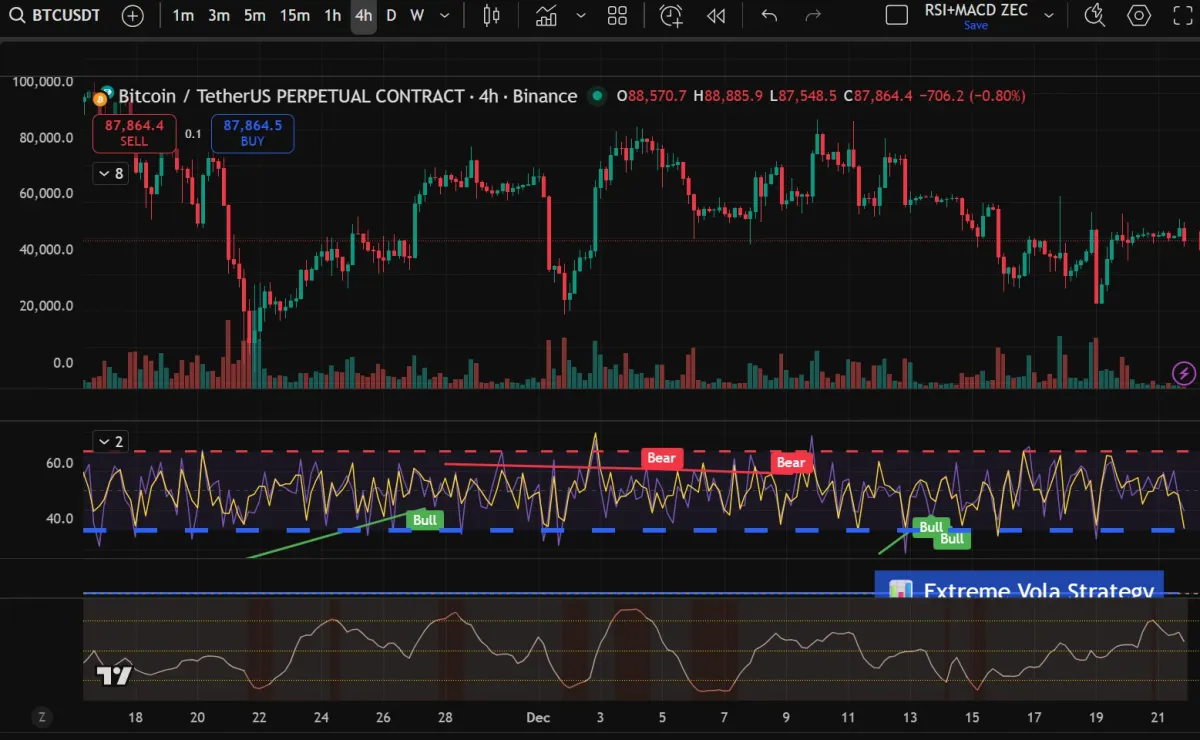Expand the indicators favorites dropdown arrow

point(580,15)
